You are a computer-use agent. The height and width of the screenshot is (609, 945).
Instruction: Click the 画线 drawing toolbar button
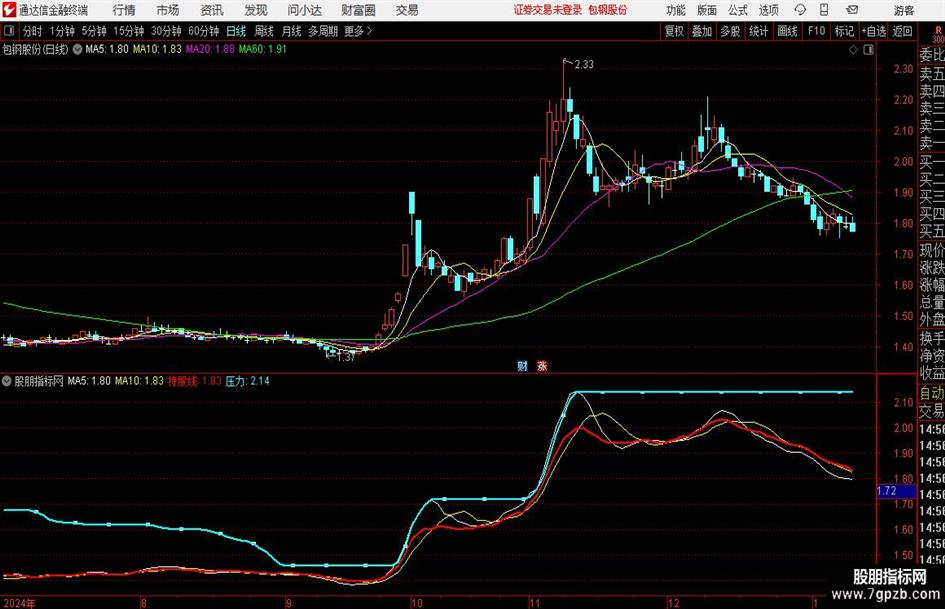(787, 31)
